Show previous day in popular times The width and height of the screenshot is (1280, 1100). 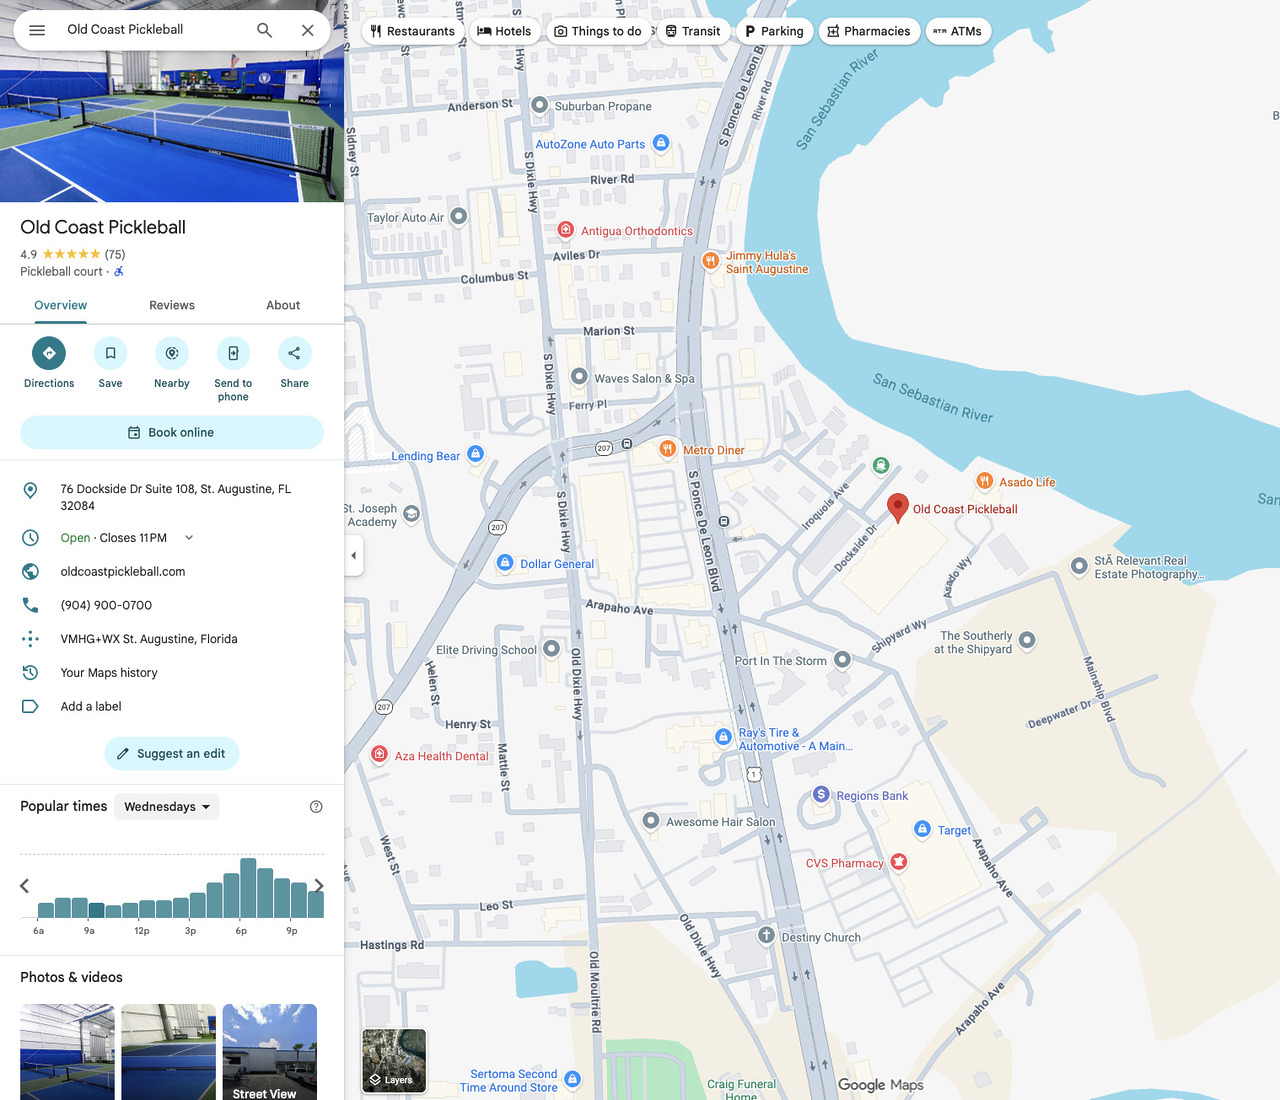25,886
